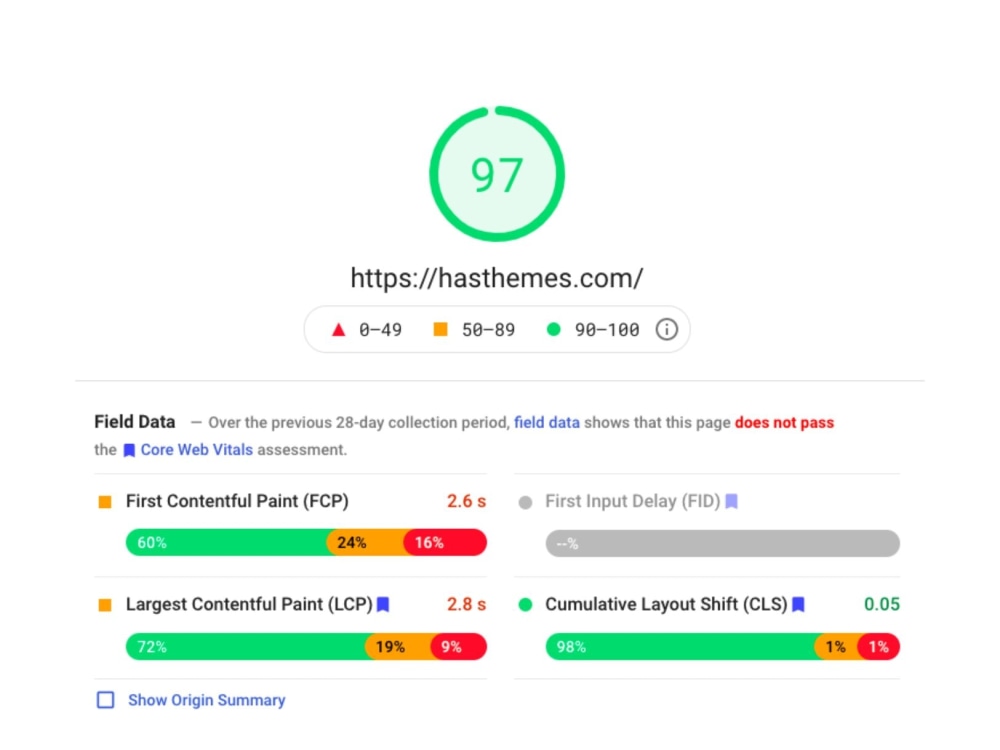Click the gray dot beside First Input Delay
Image resolution: width=1000 pixels, height=750 pixels.
tap(526, 503)
